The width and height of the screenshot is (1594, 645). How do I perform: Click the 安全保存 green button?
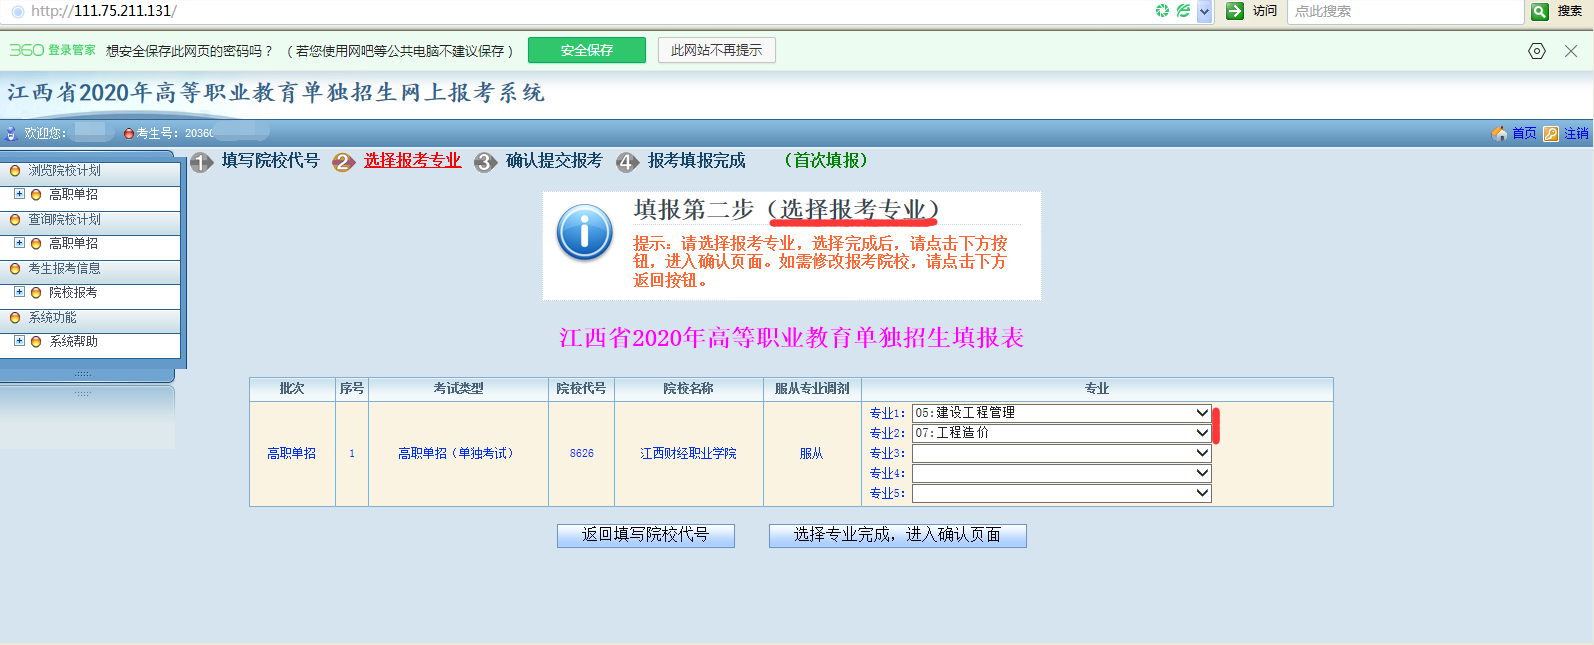pyautogui.click(x=586, y=50)
